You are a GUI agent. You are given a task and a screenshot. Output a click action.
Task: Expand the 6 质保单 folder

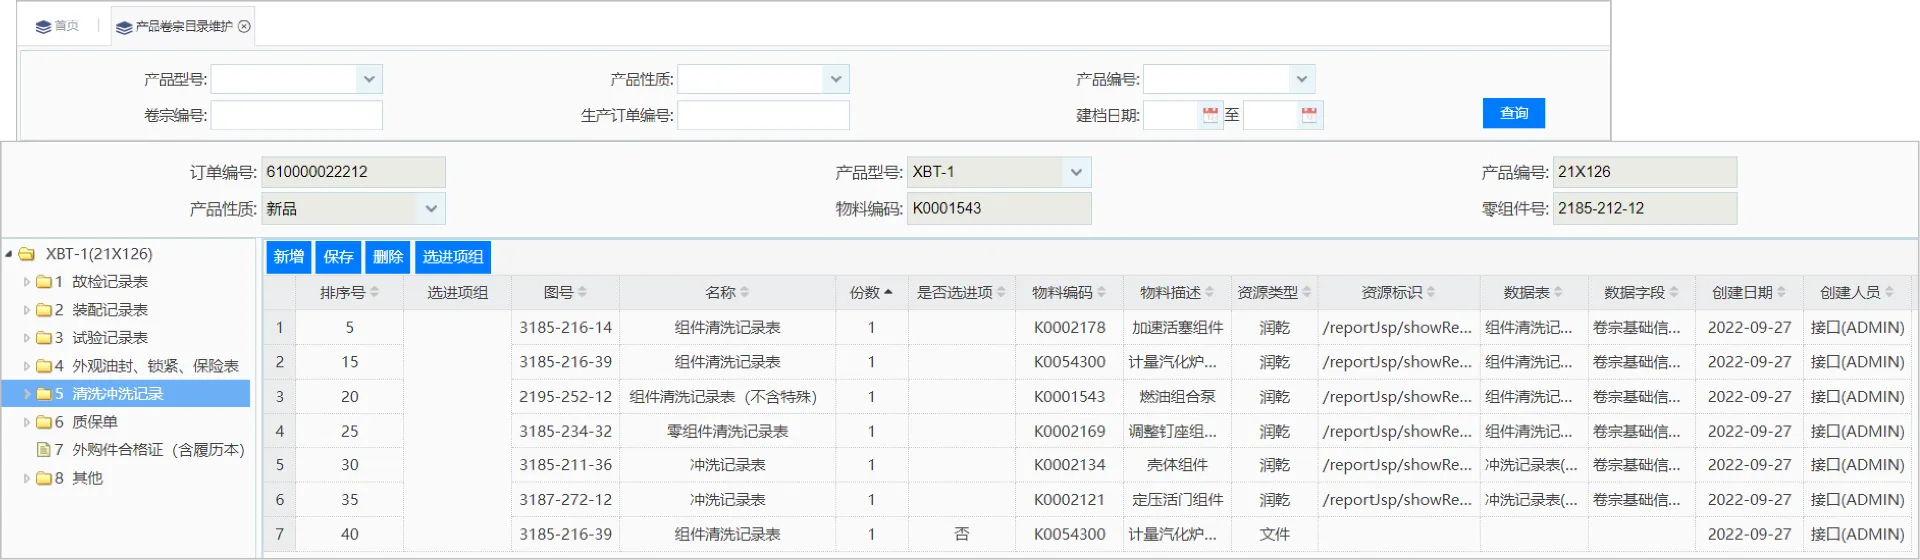[x=27, y=422]
